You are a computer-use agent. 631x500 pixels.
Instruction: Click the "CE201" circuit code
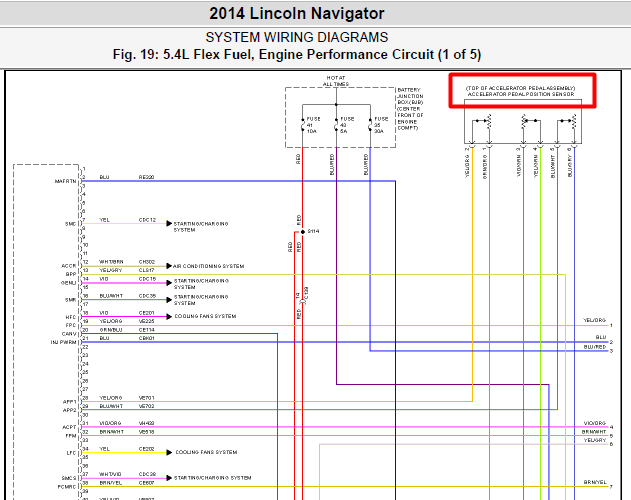click(146, 313)
